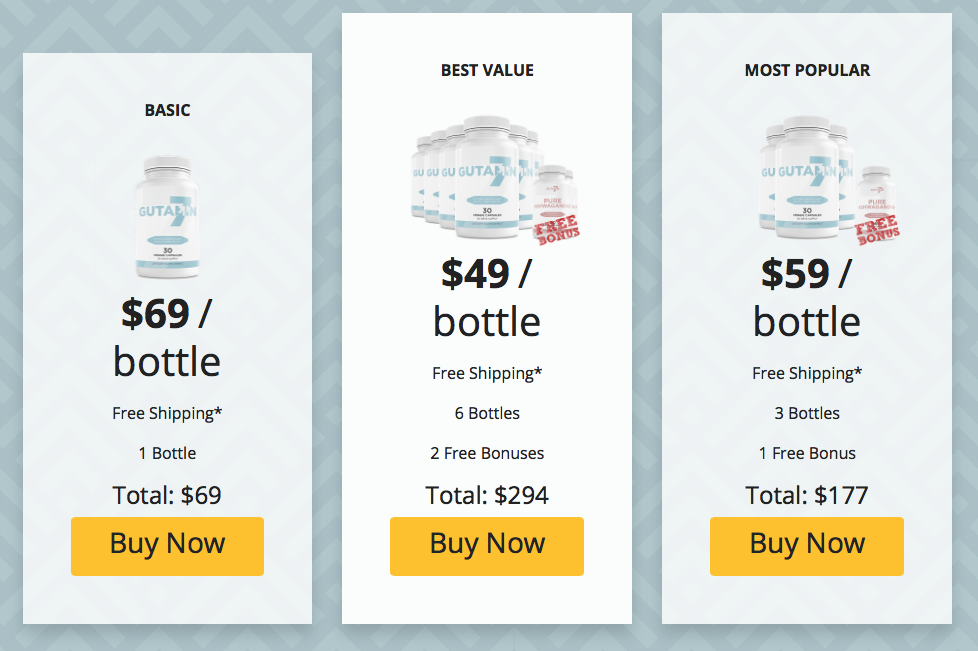Click the $49 / bottle price

487,297
